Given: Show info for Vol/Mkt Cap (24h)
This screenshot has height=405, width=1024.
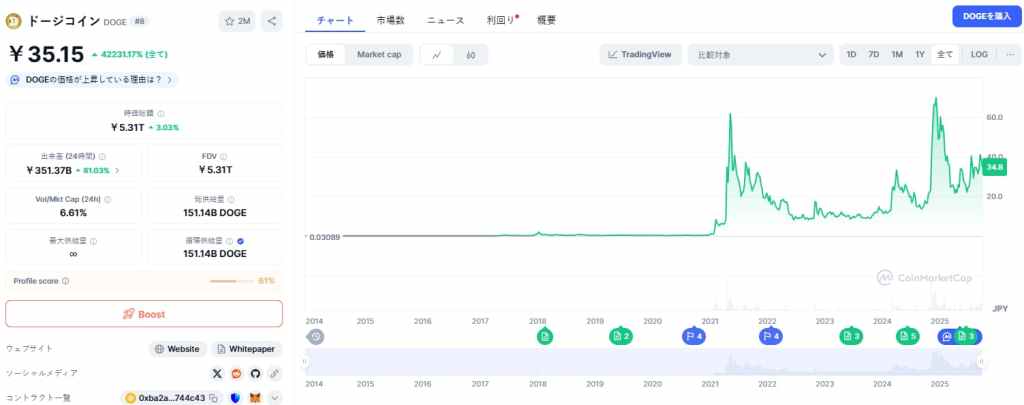Looking at the screenshot, I should pyautogui.click(x=107, y=200).
